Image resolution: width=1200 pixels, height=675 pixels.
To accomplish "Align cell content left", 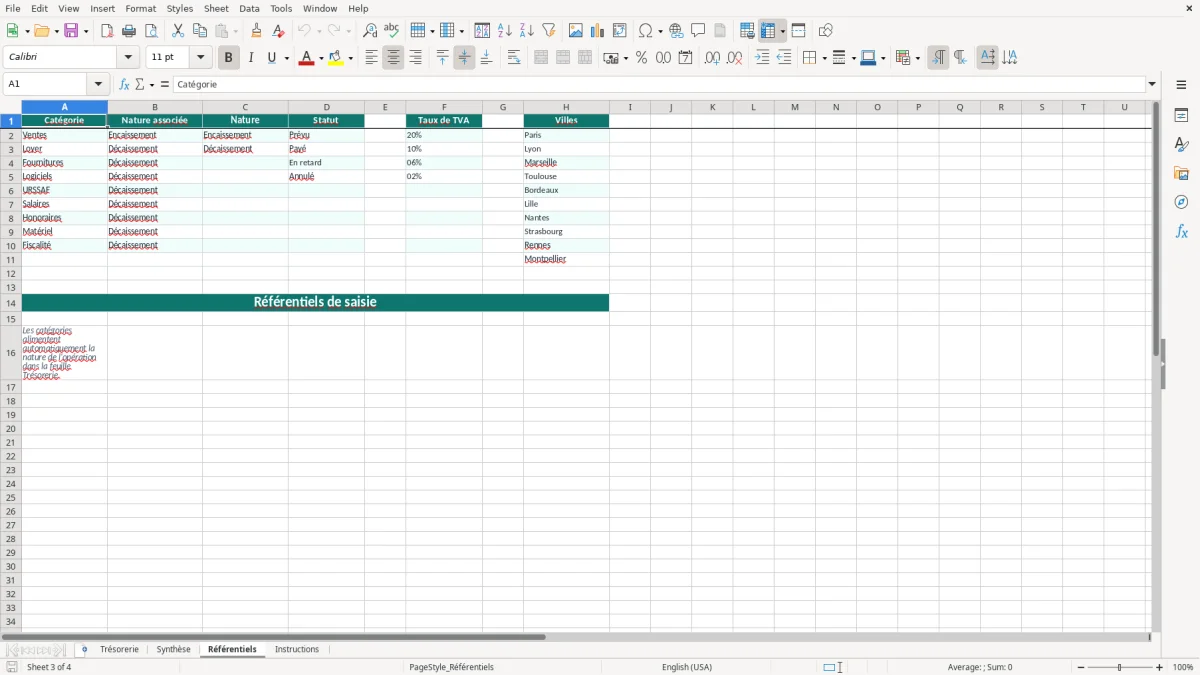I will (371, 58).
